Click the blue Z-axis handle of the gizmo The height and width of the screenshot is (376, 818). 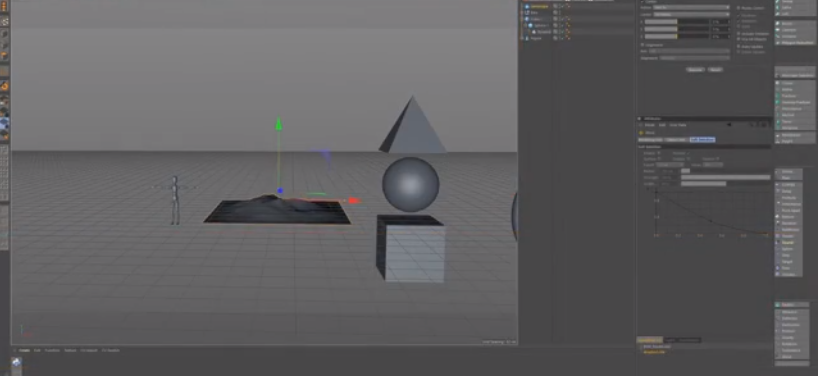280,191
